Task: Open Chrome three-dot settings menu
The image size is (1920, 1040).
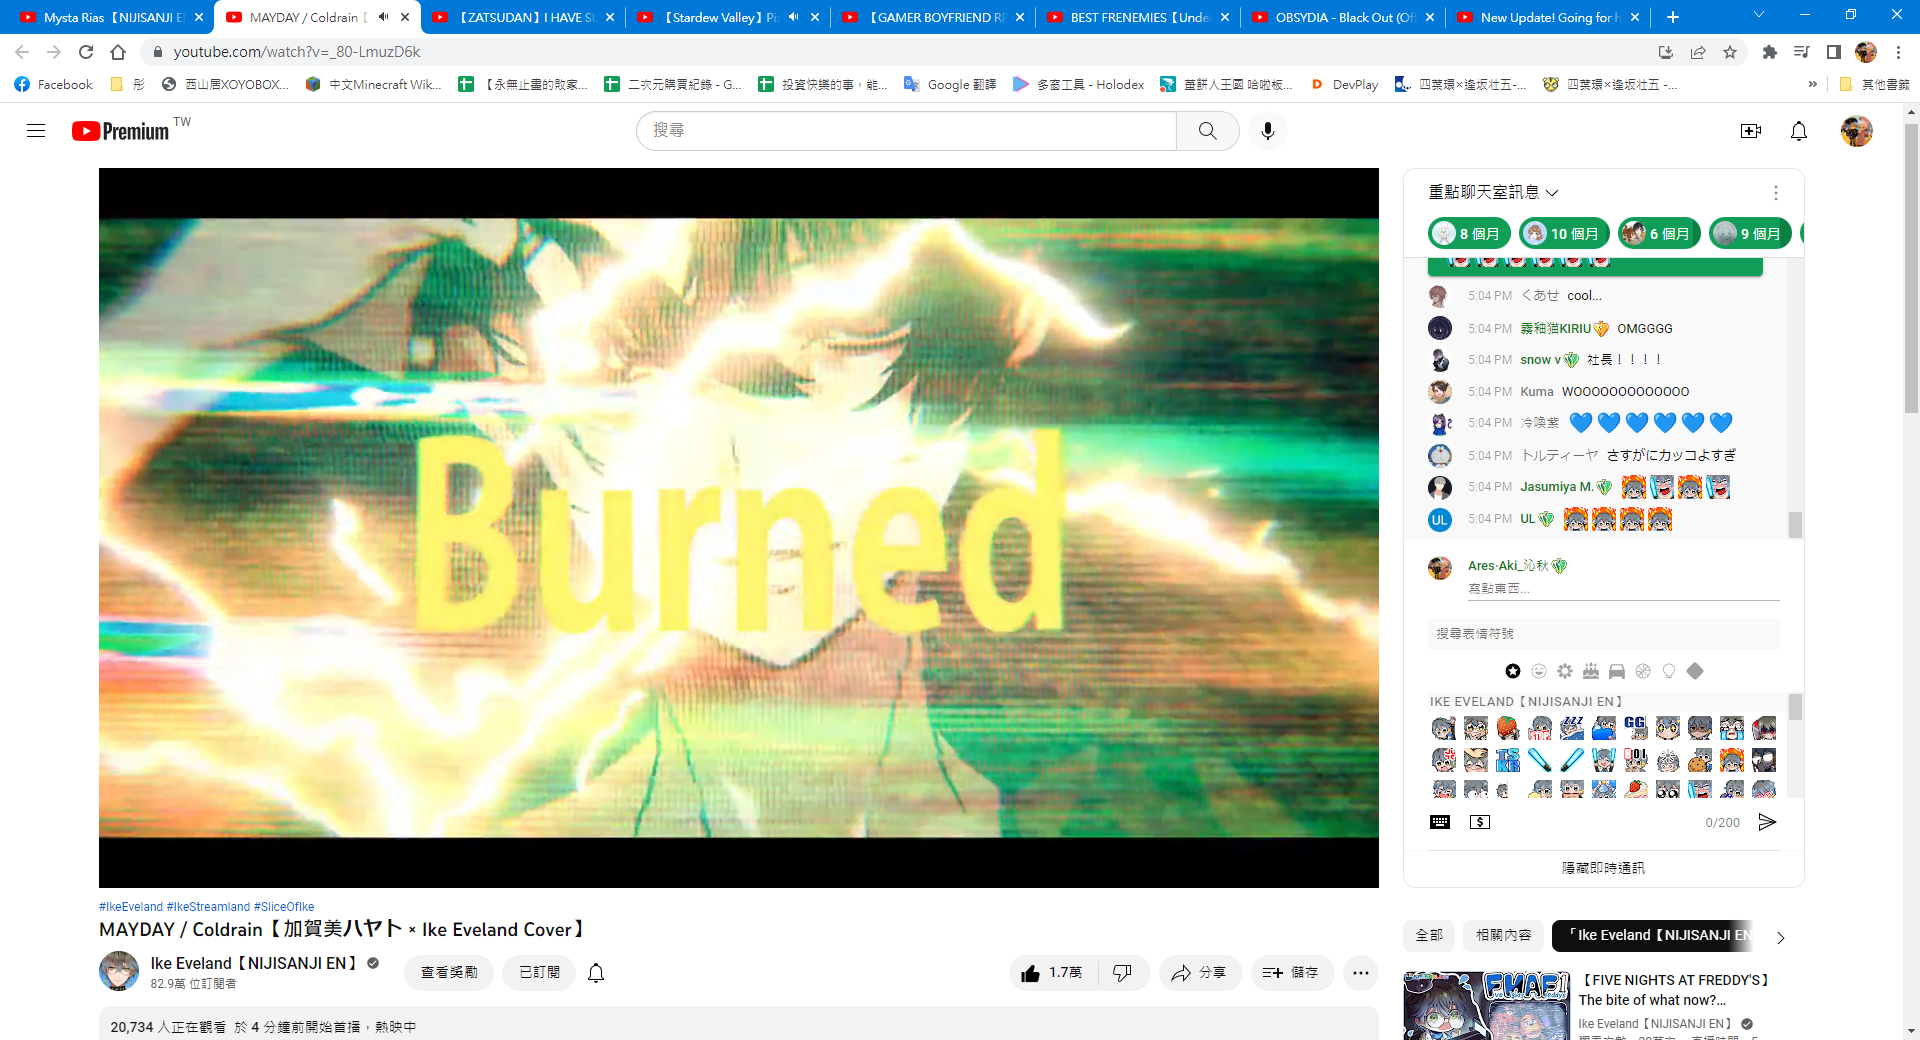Action: (1898, 52)
